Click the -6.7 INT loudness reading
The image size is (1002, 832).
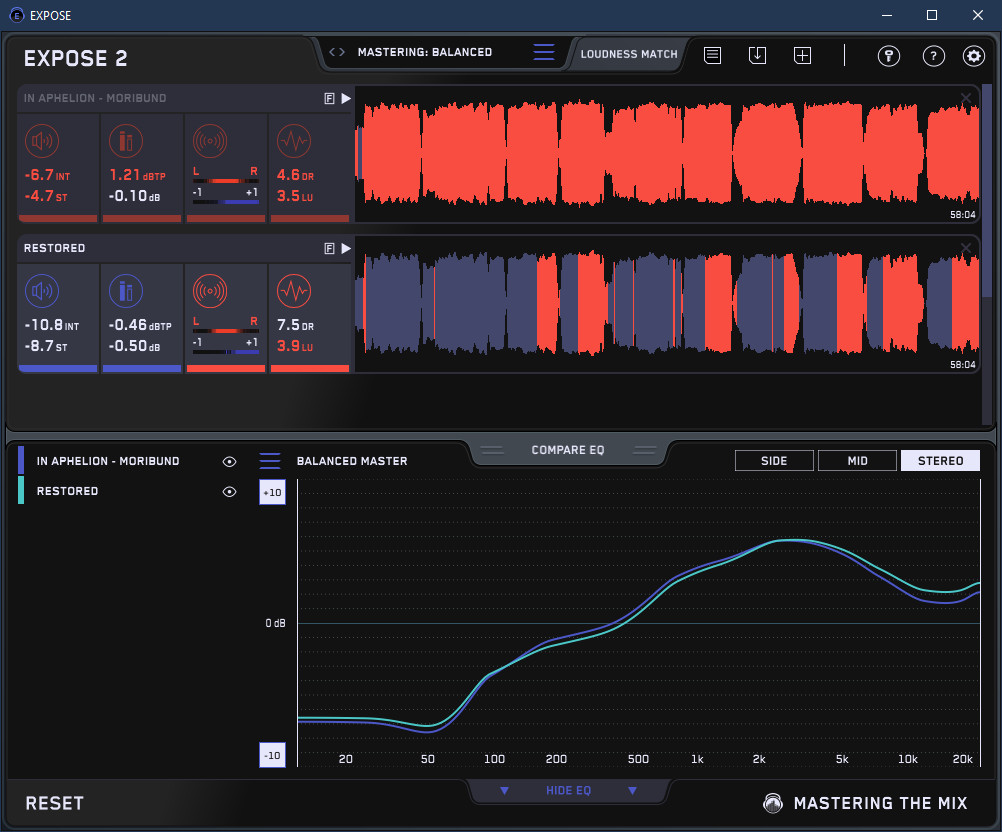[47, 175]
